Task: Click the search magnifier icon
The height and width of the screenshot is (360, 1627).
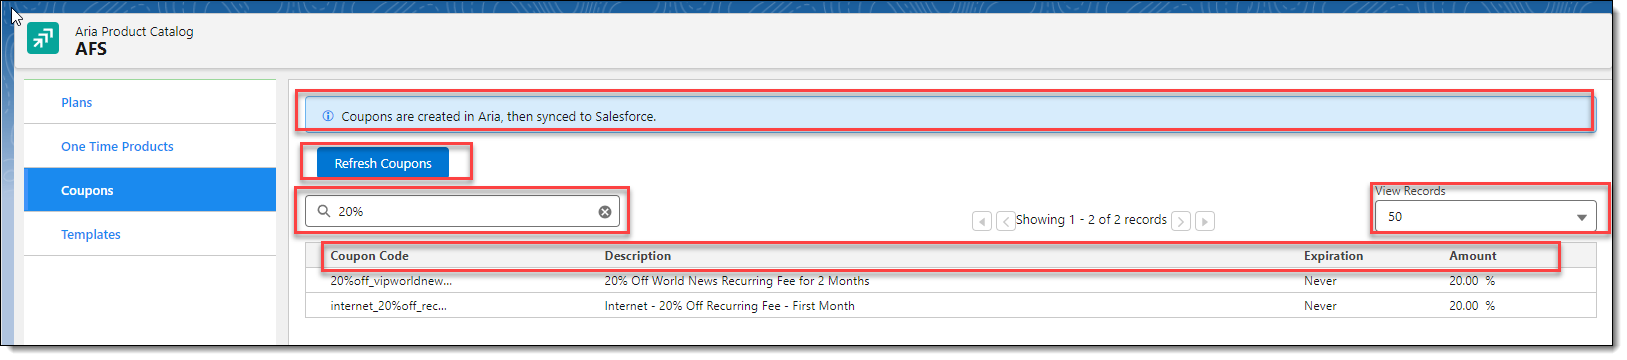Action: [324, 211]
